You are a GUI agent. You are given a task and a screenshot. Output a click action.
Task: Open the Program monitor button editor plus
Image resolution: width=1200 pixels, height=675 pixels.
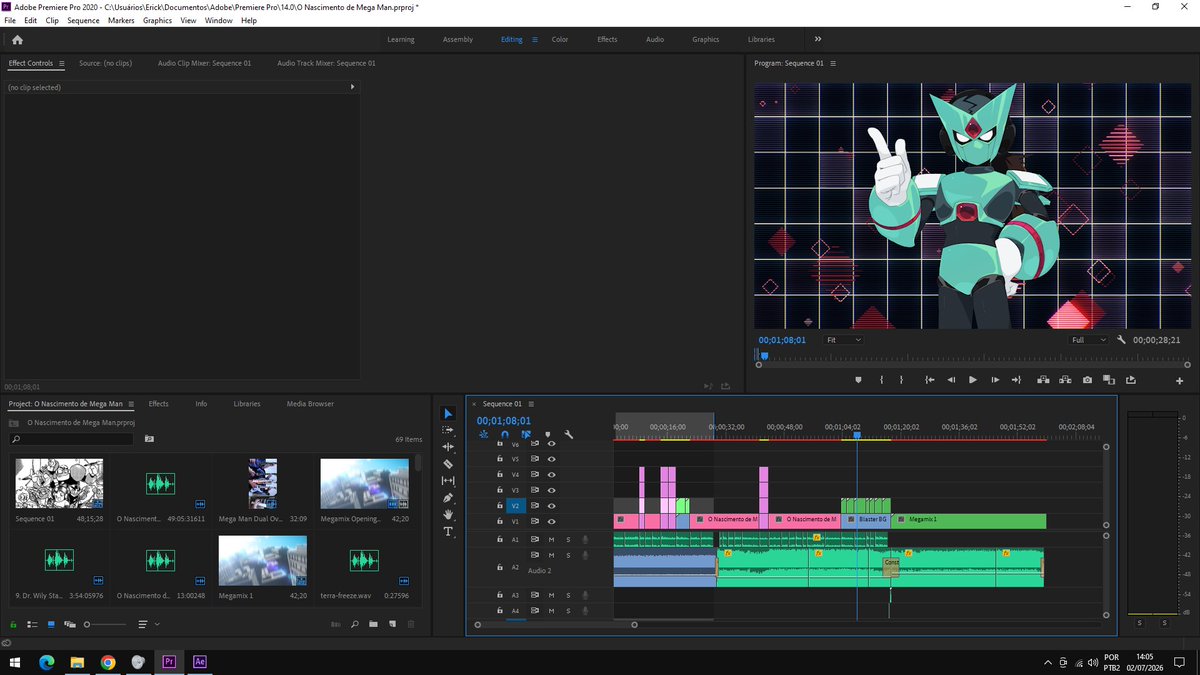click(x=1180, y=381)
